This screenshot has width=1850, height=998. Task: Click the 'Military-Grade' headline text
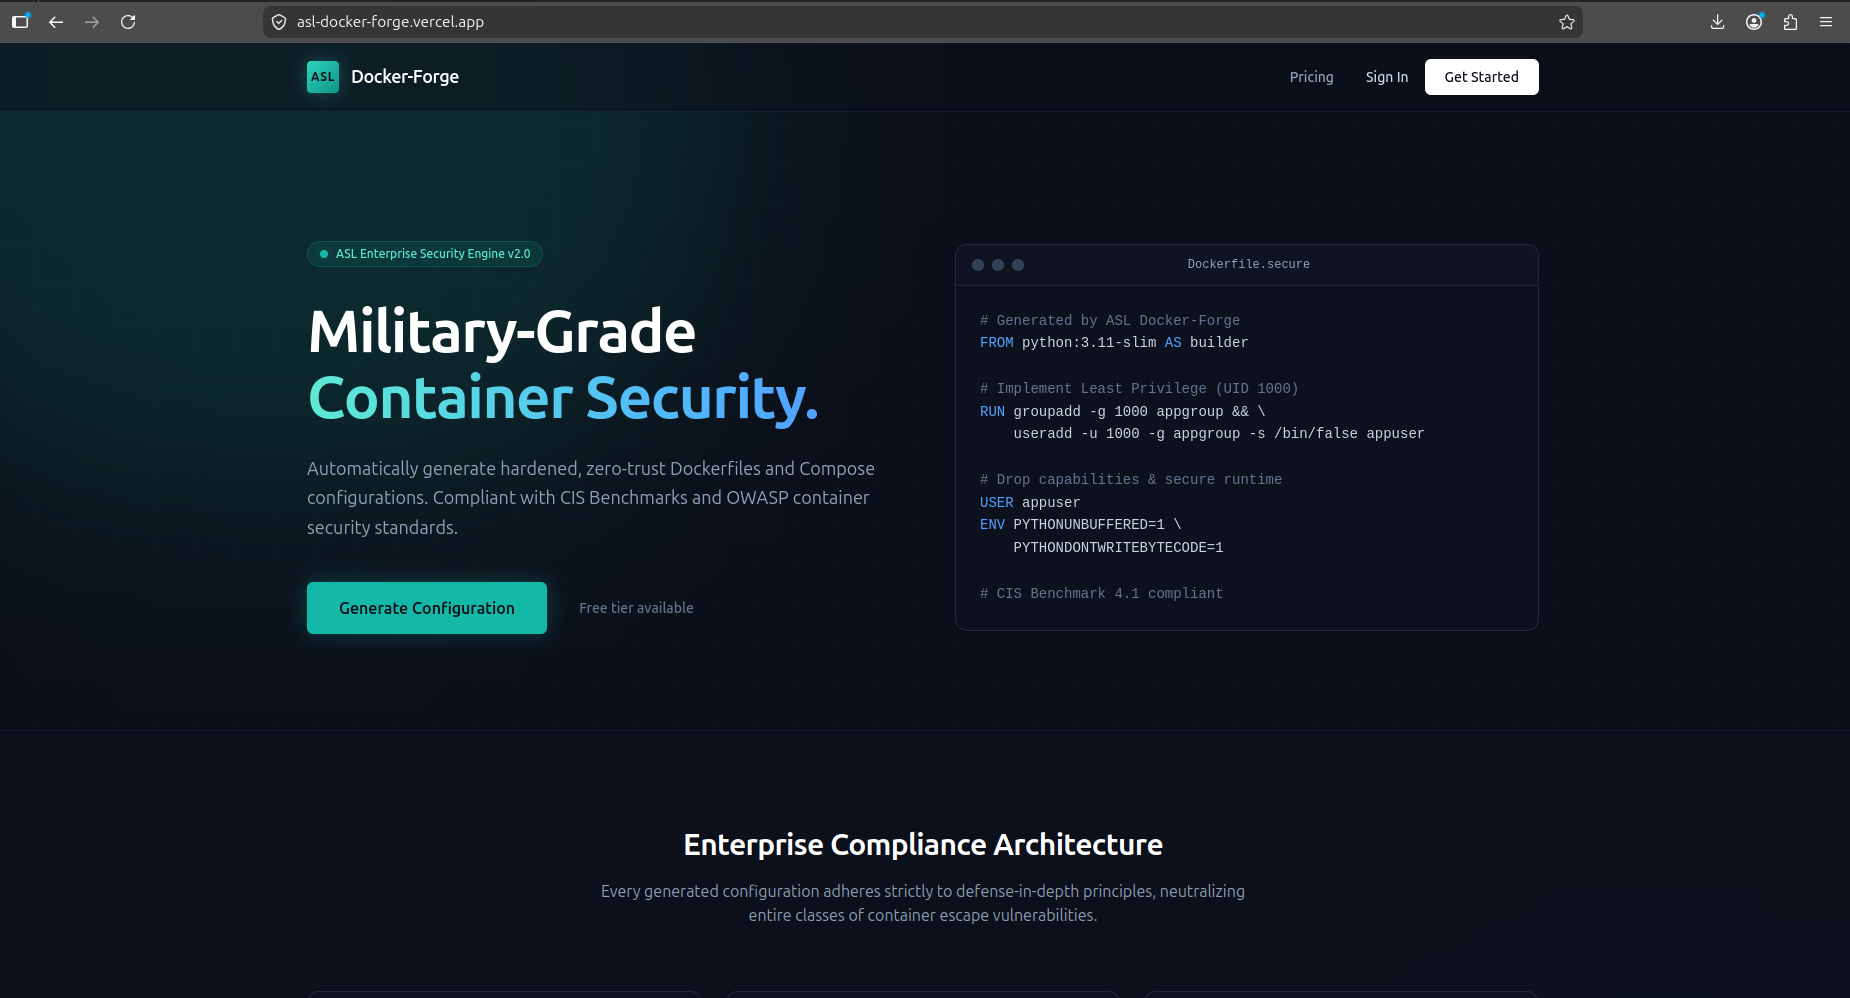502,332
